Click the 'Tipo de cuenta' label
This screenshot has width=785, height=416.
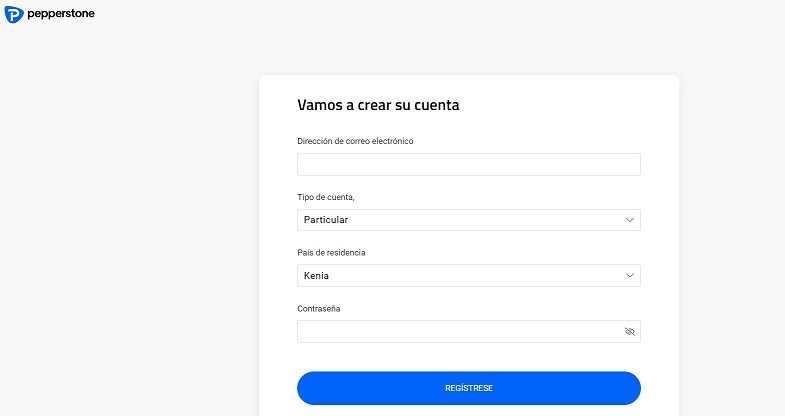pyautogui.click(x=326, y=197)
